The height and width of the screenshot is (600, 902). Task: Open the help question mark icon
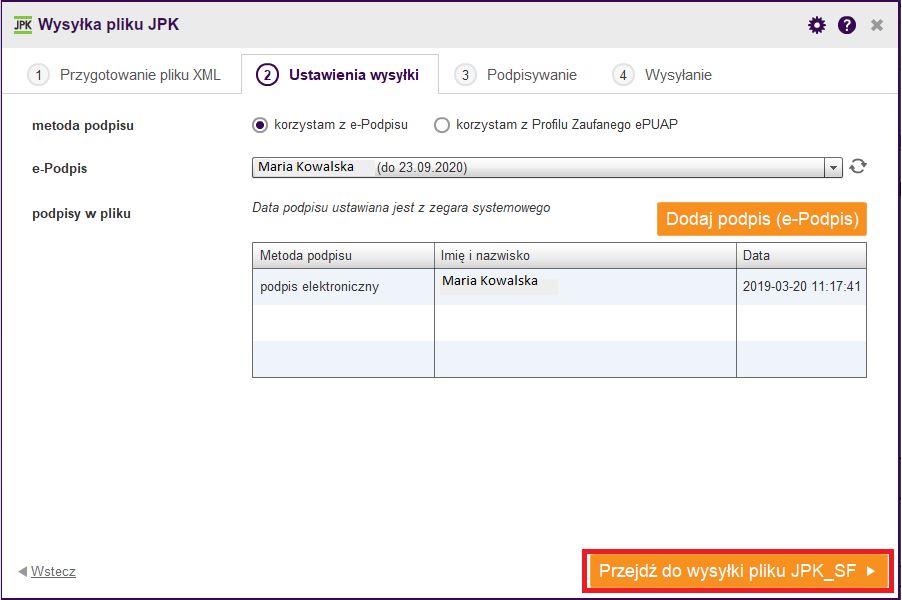click(x=847, y=25)
